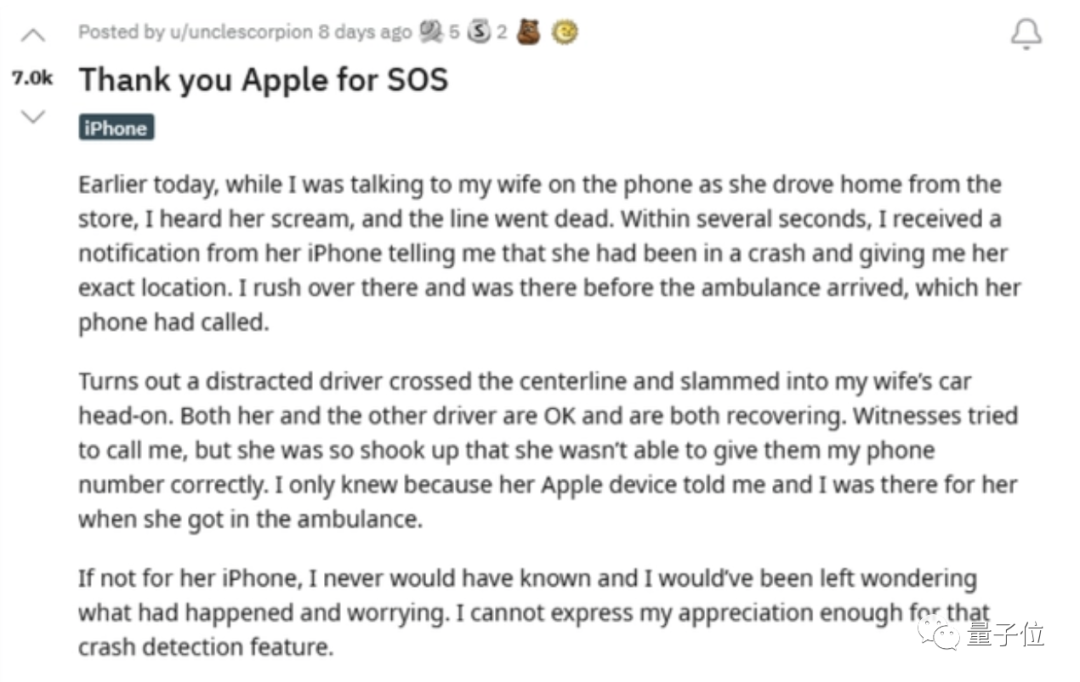1080x682 pixels.
Task: Click the 量子位 watermark logo
Action: coord(940,631)
